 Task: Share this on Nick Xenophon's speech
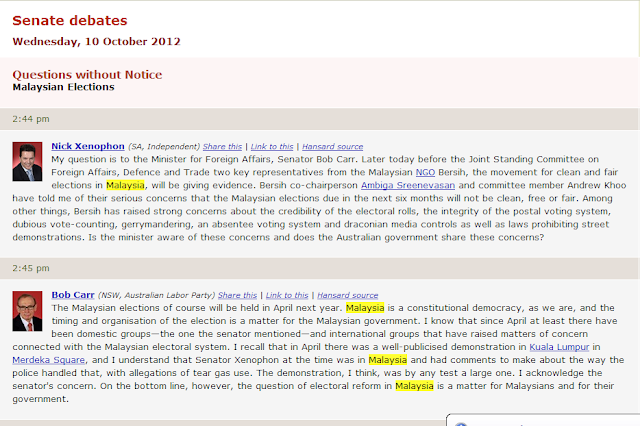(222, 146)
